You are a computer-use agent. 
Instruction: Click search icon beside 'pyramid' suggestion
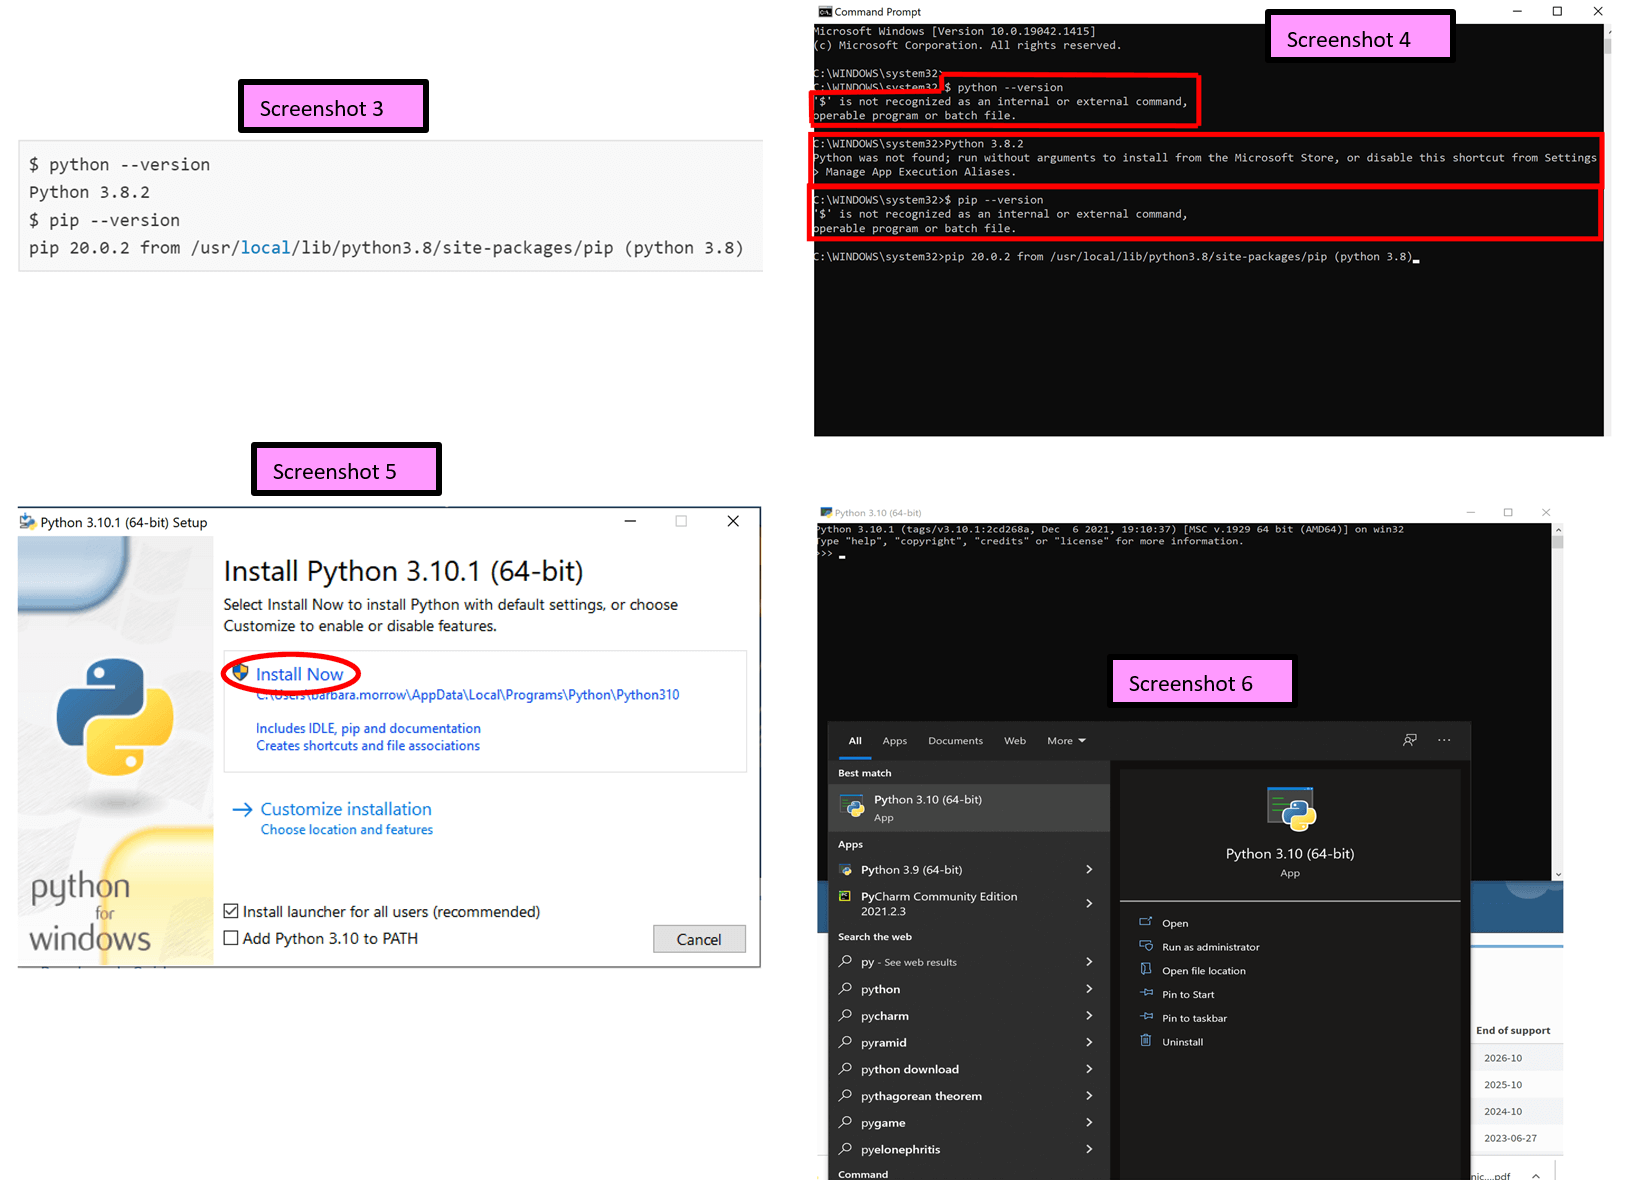pos(846,1042)
